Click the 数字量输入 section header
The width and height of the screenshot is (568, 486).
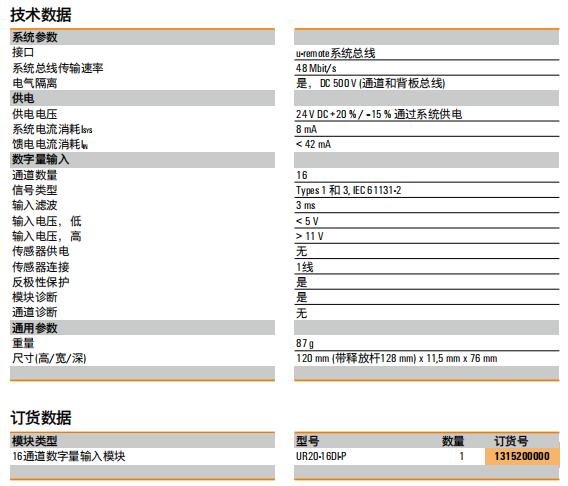(41, 159)
